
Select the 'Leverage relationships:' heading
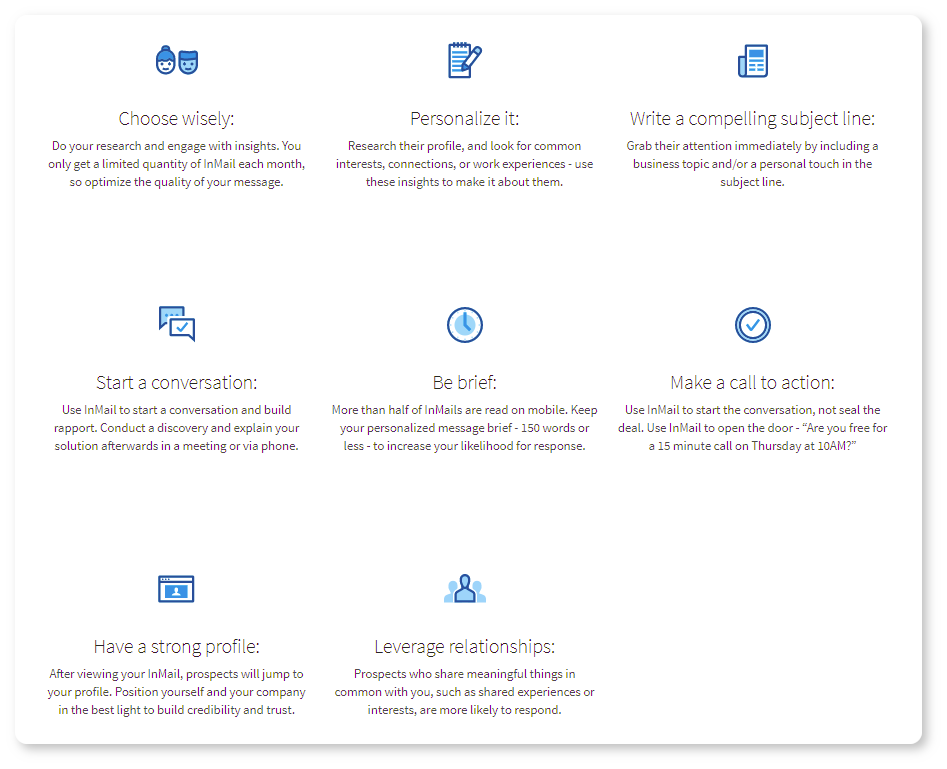(464, 646)
